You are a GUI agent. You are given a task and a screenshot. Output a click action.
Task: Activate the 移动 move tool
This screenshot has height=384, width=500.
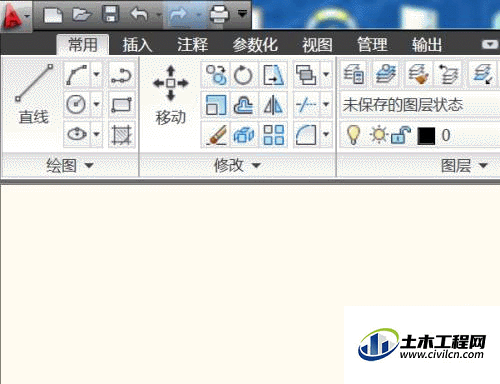coord(171,95)
